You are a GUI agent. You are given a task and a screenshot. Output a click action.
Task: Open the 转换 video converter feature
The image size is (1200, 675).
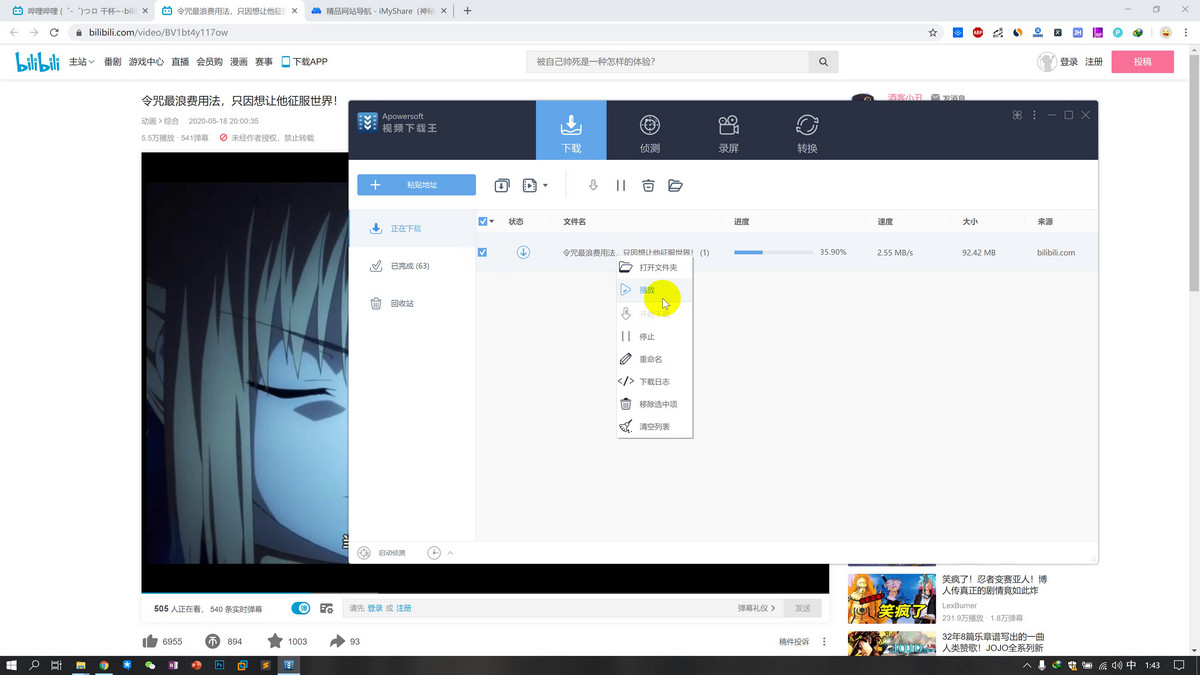tap(806, 130)
